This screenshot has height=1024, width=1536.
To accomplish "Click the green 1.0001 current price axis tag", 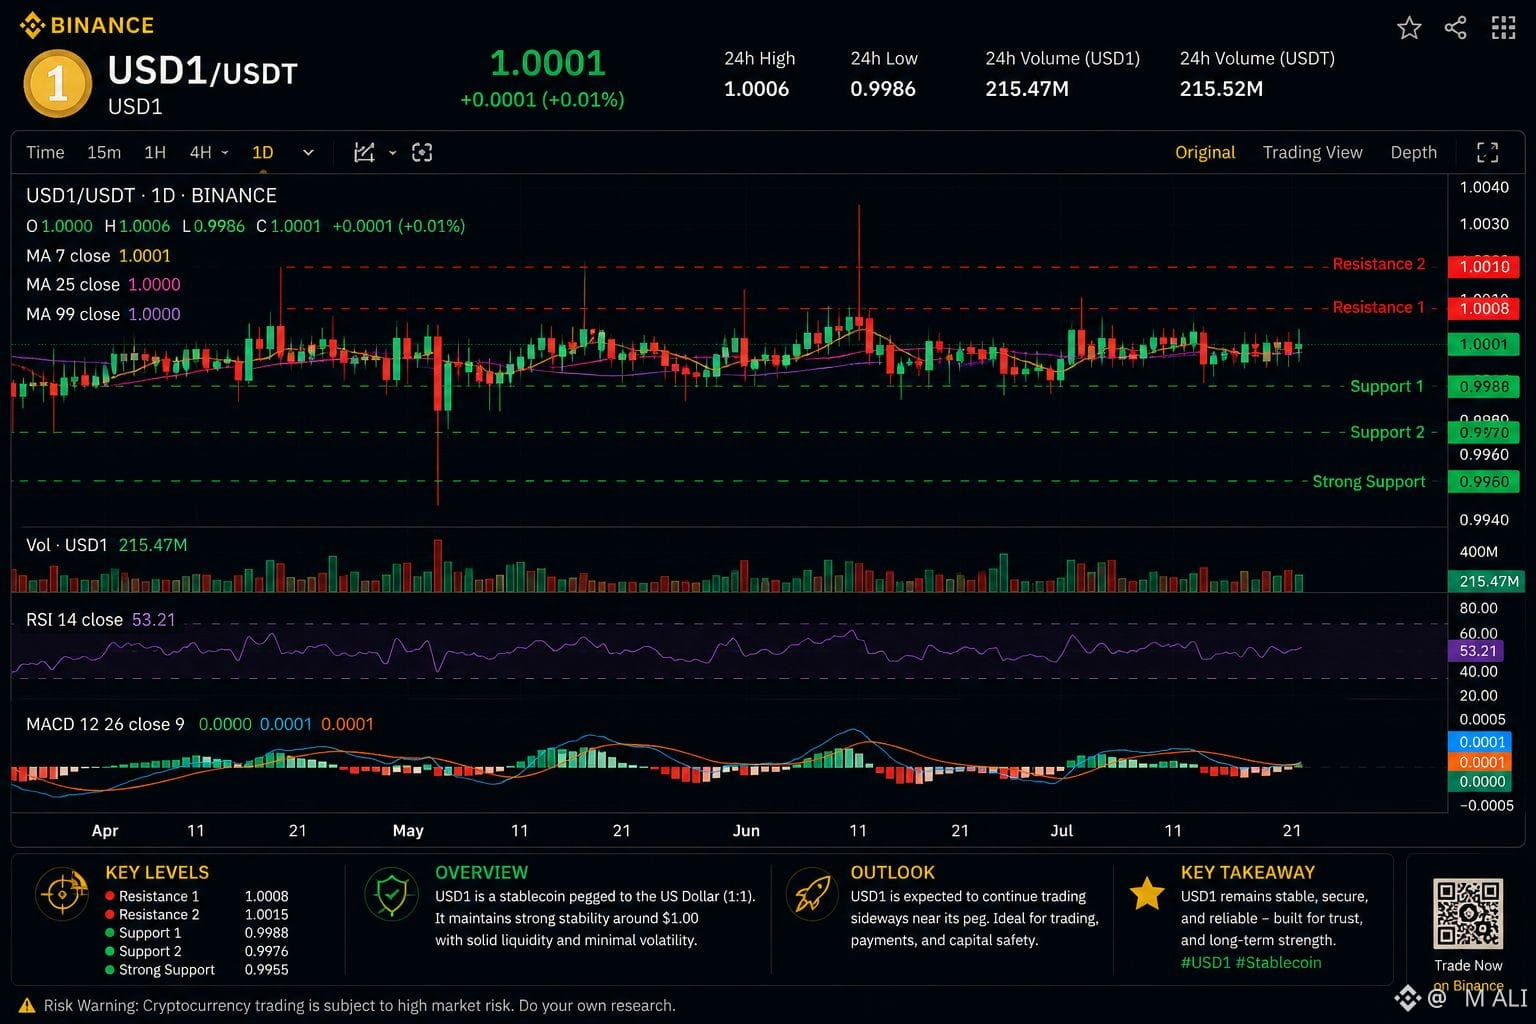I will click(1484, 344).
